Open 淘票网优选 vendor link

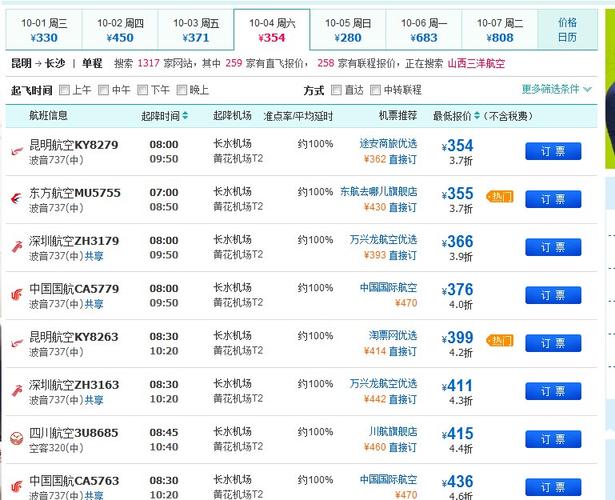[393, 335]
